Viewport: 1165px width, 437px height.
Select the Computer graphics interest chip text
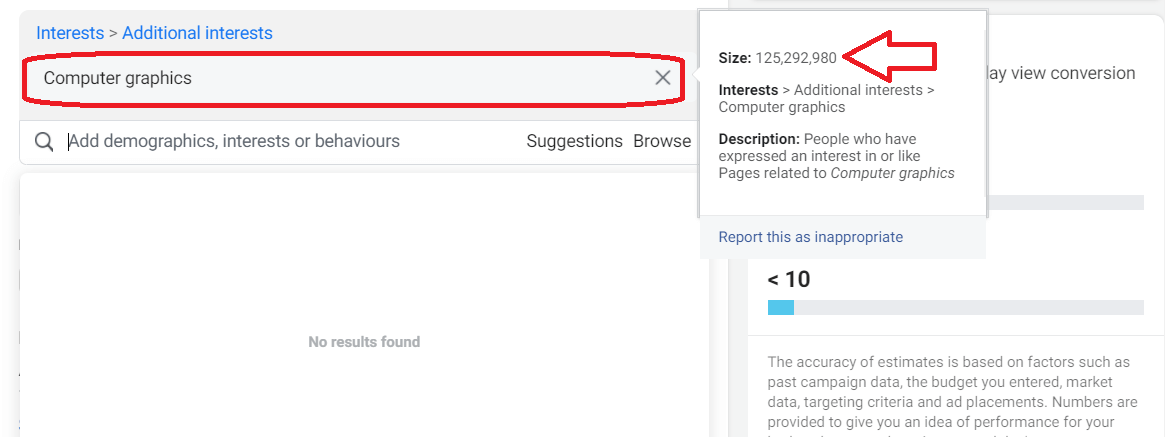(117, 78)
